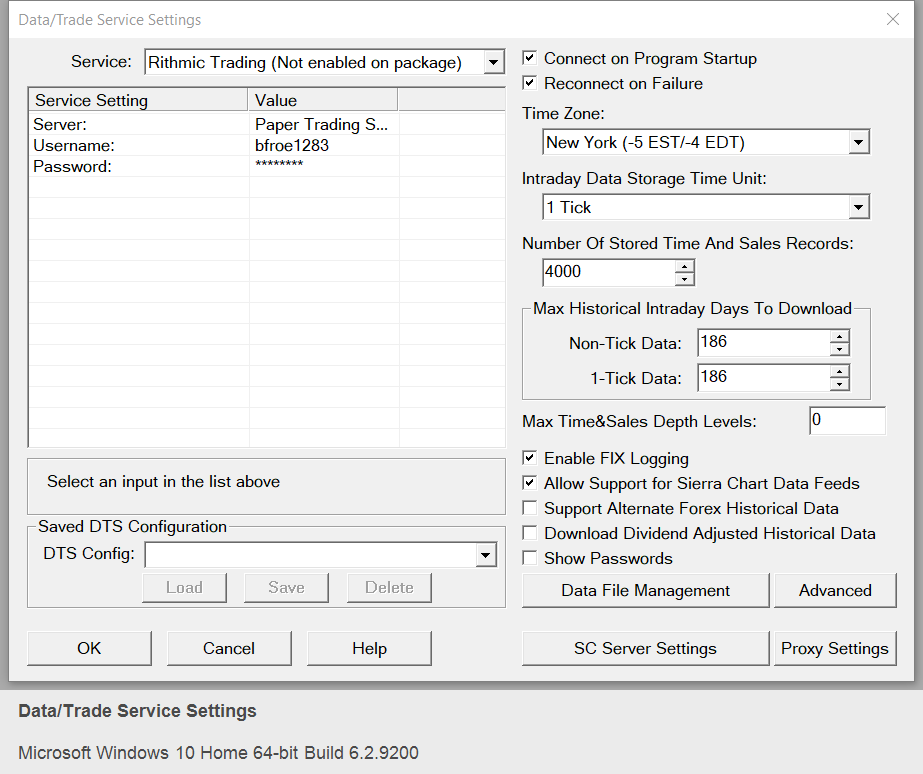This screenshot has height=774, width=923.
Task: Open SC Server Settings
Action: click(x=645, y=648)
